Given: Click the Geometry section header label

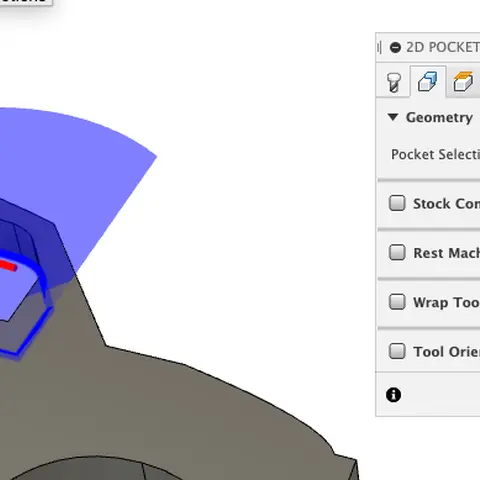Looking at the screenshot, I should pos(439,118).
